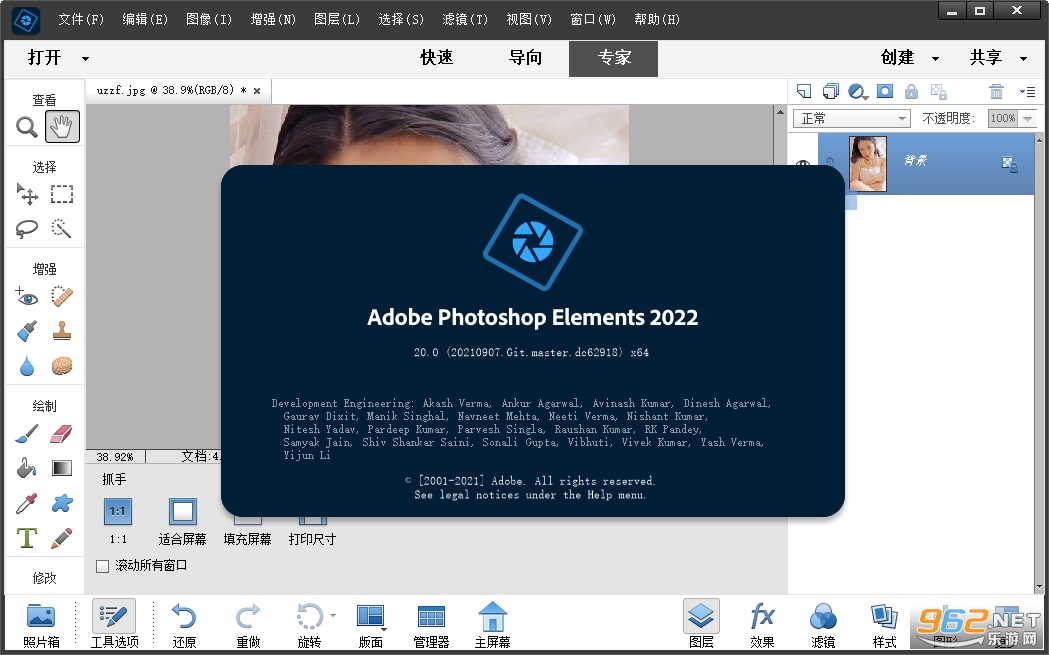Enable 滚动所有窗口 checkbox
Image resolution: width=1049 pixels, height=655 pixels.
tap(102, 566)
